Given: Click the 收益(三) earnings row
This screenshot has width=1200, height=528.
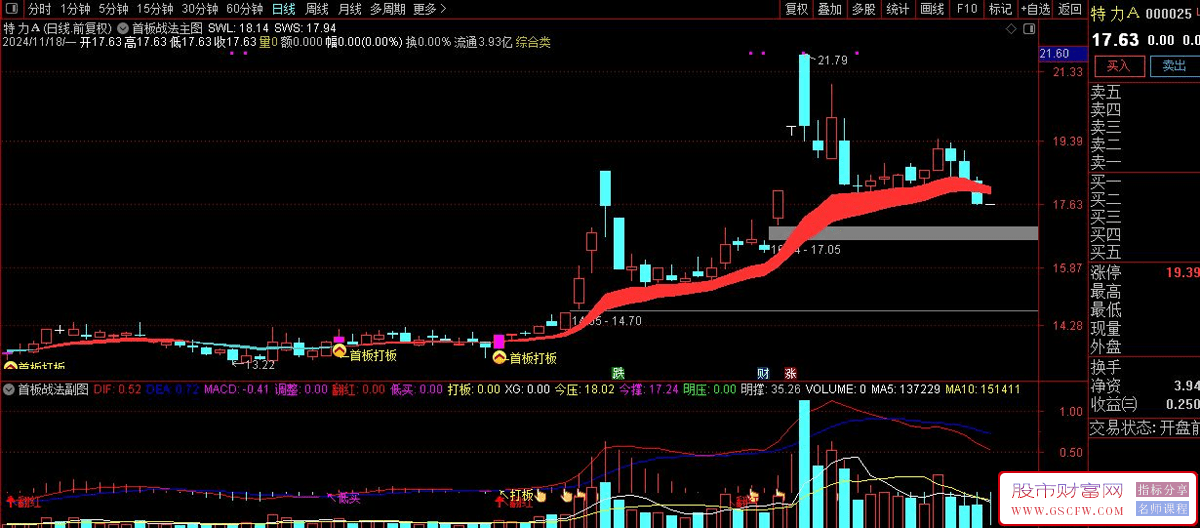Looking at the screenshot, I should coord(1145,404).
